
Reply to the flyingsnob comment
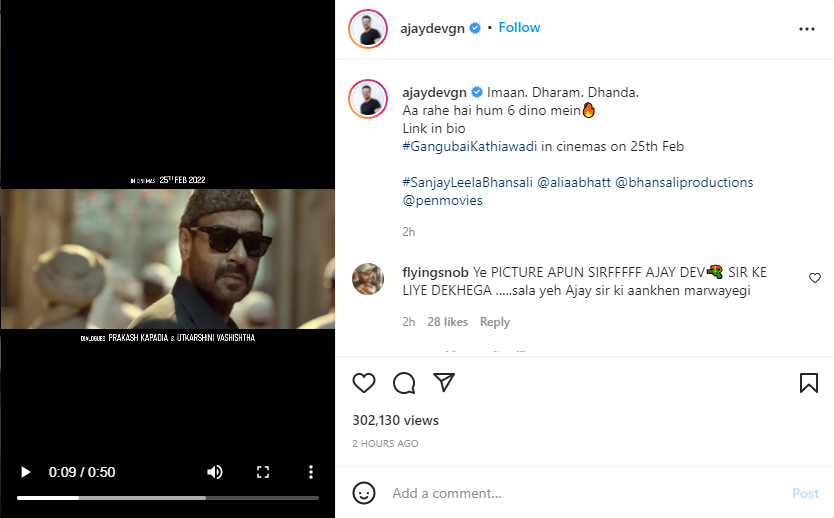(494, 322)
